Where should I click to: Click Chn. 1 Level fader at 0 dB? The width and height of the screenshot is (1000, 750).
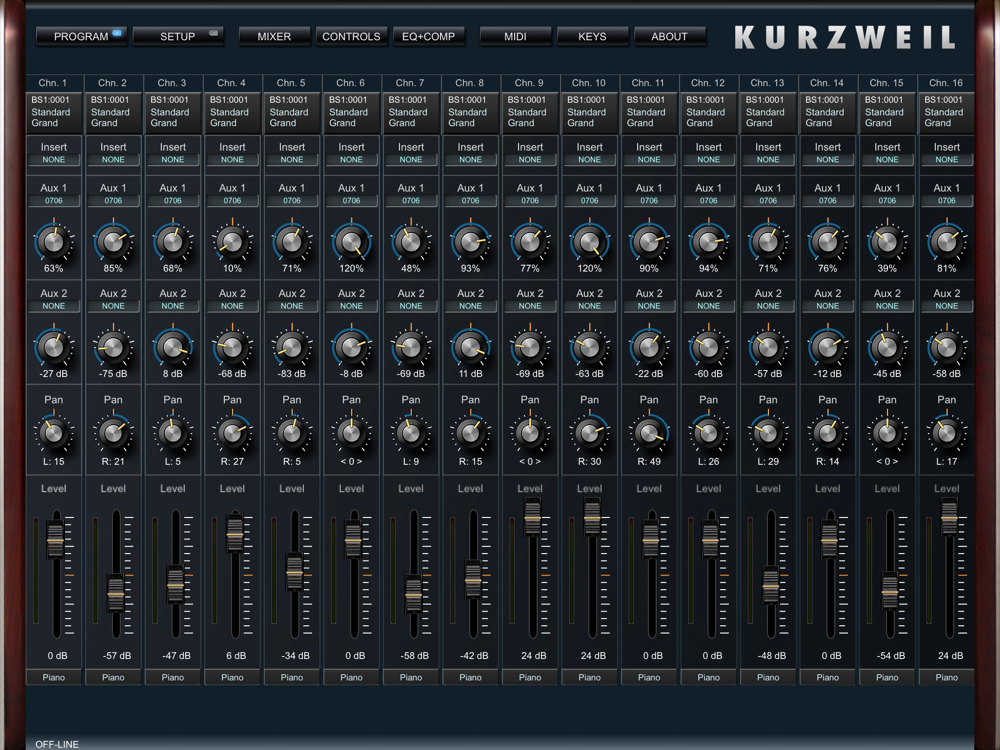(x=55, y=540)
